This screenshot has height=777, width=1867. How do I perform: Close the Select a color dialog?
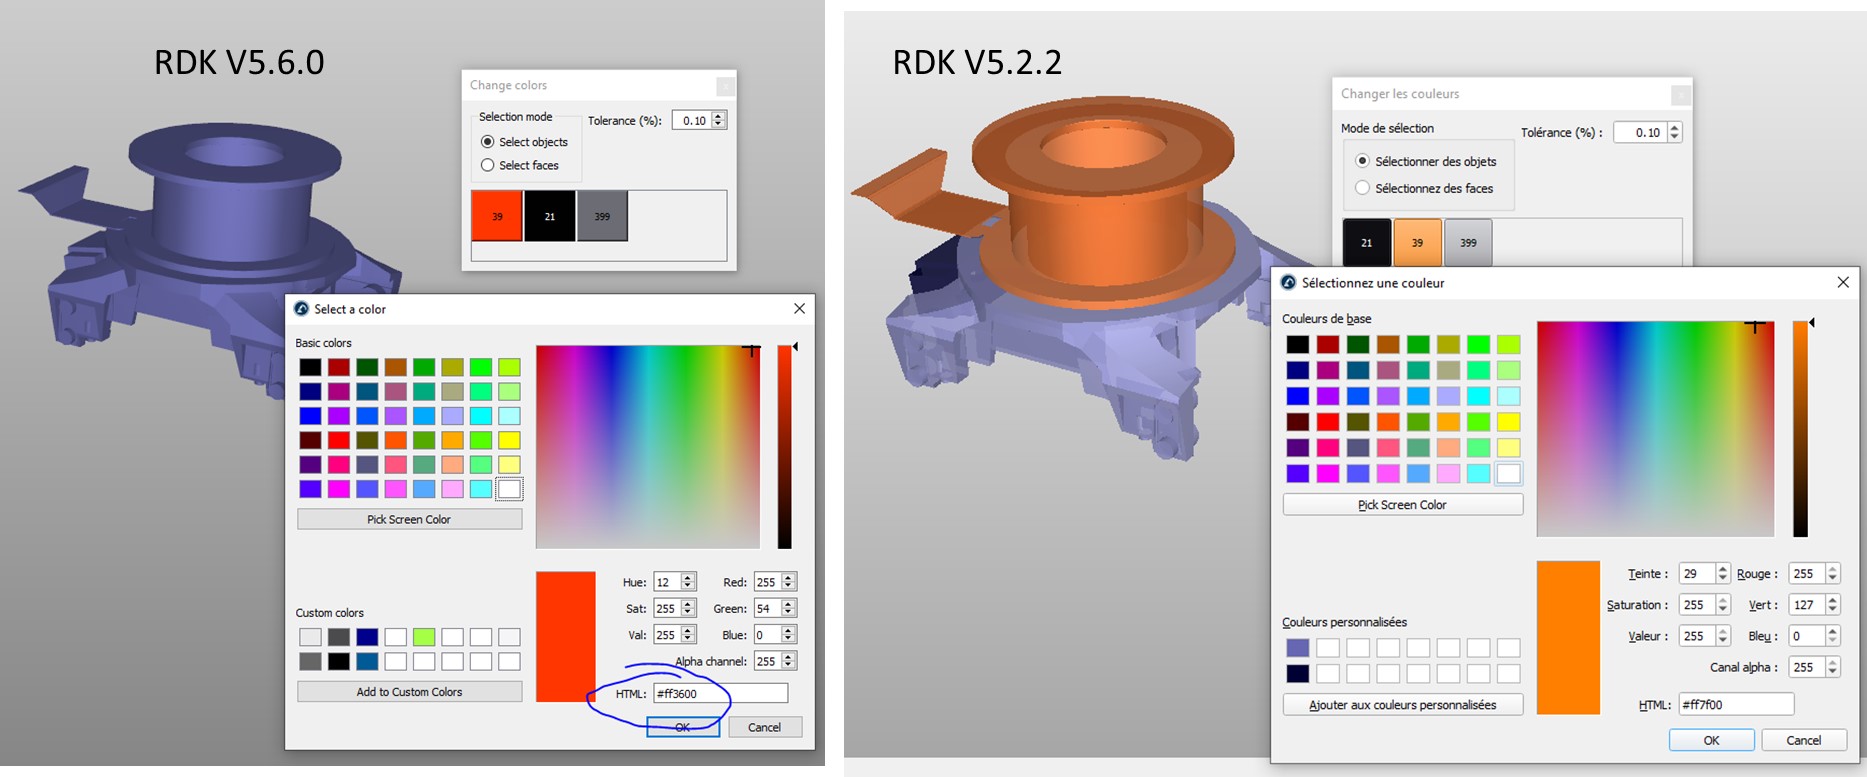click(x=799, y=309)
